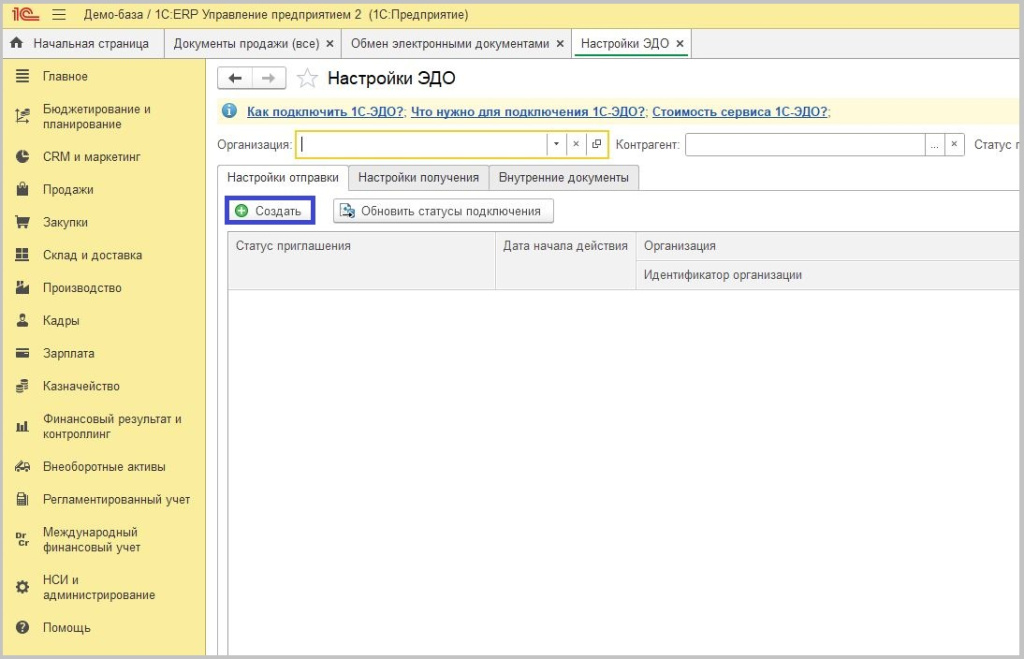Open link Как подключить 1С-ЭДО?

click(325, 112)
